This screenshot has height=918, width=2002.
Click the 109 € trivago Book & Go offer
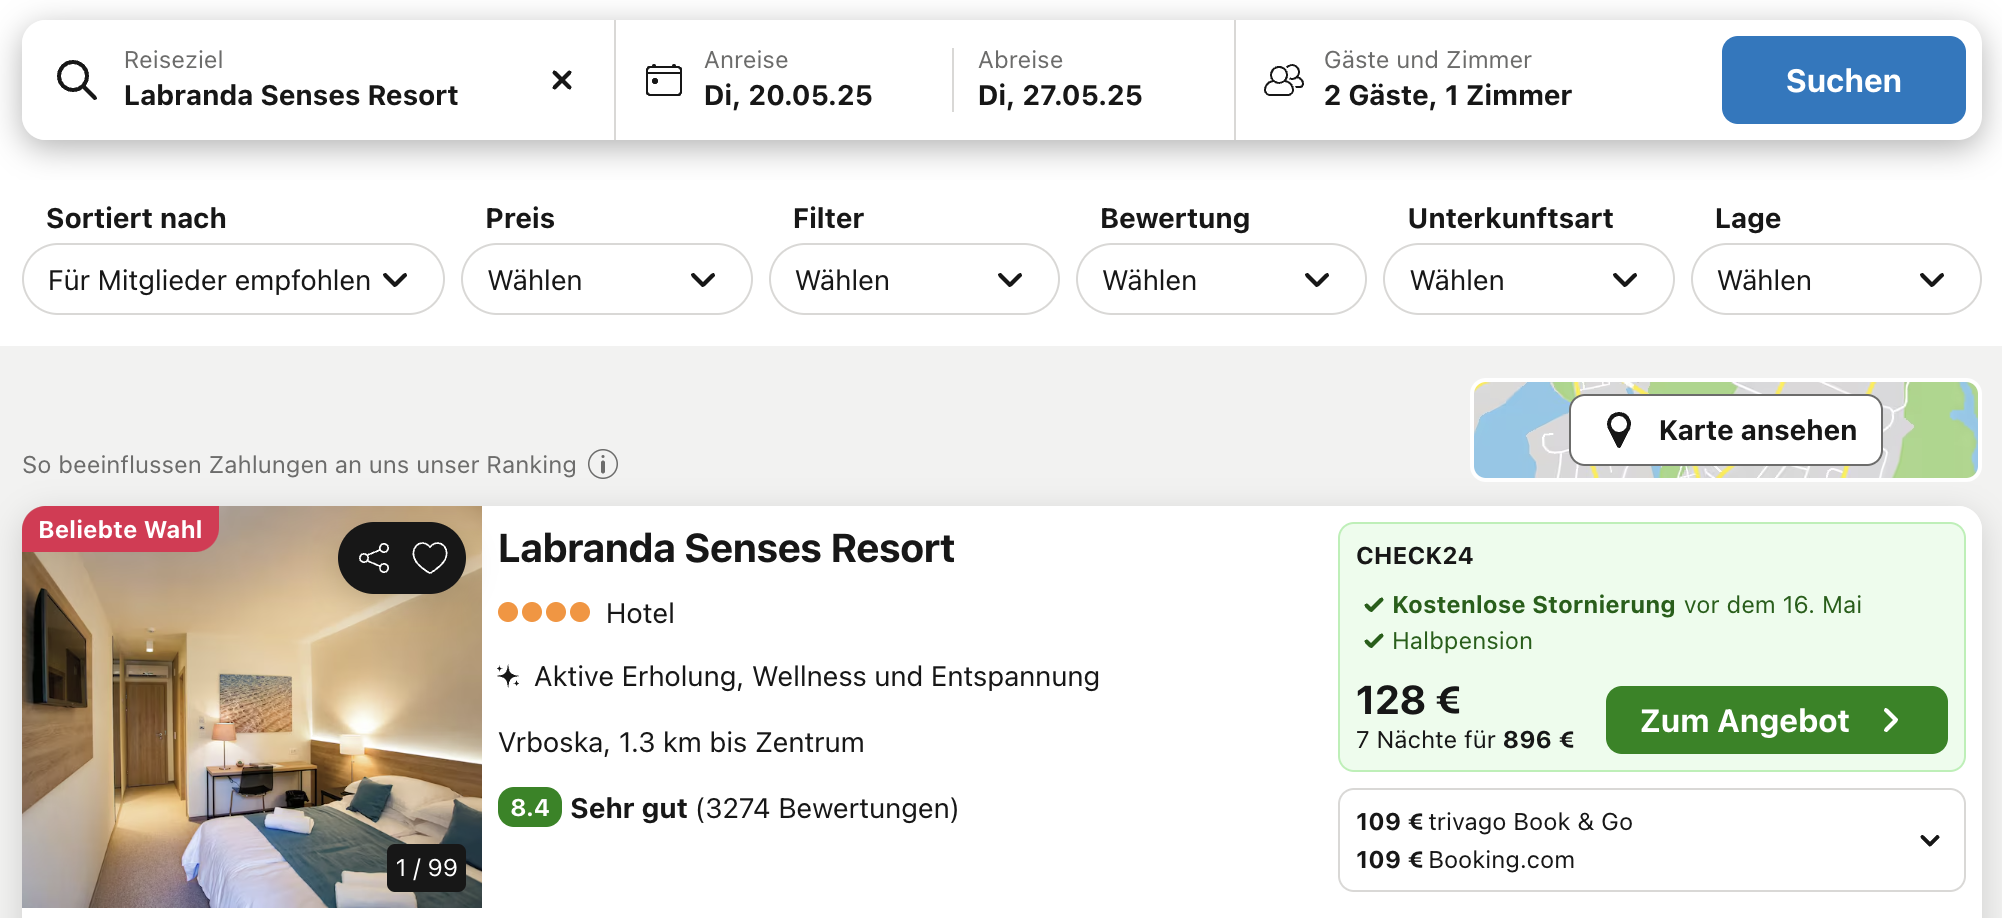[x=1494, y=822]
